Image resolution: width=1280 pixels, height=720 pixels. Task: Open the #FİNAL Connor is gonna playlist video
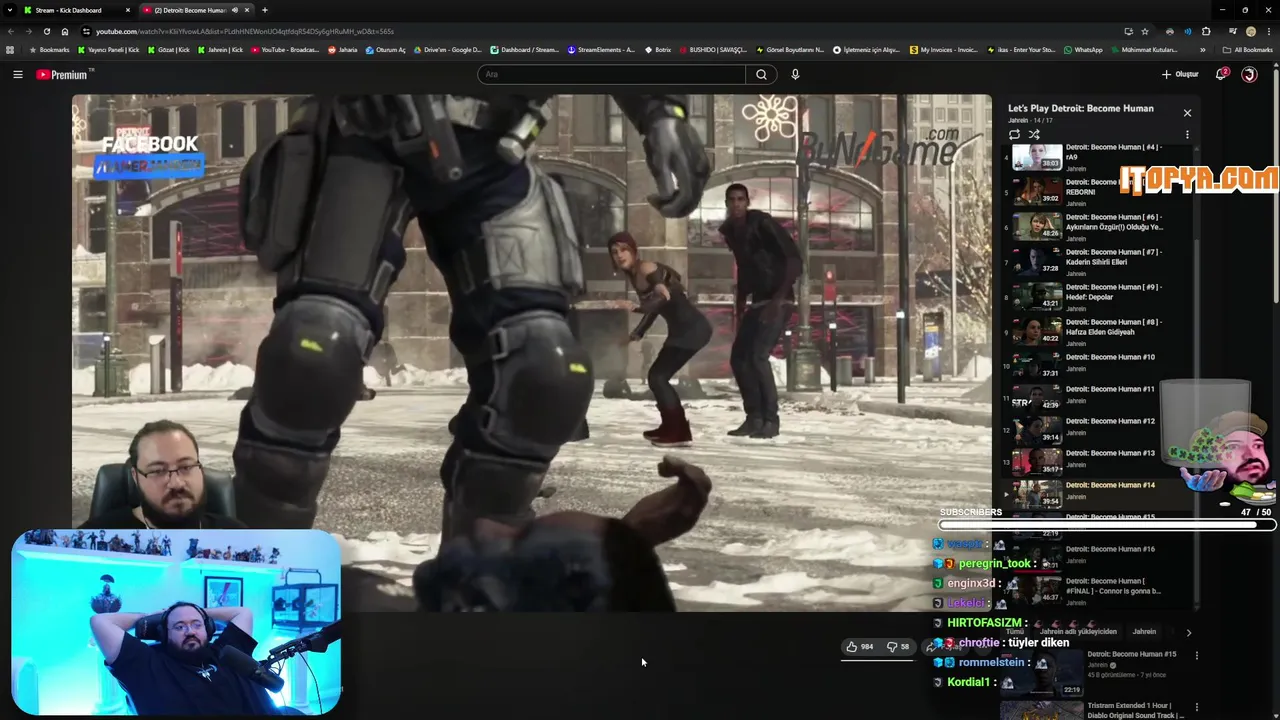coord(1100,589)
